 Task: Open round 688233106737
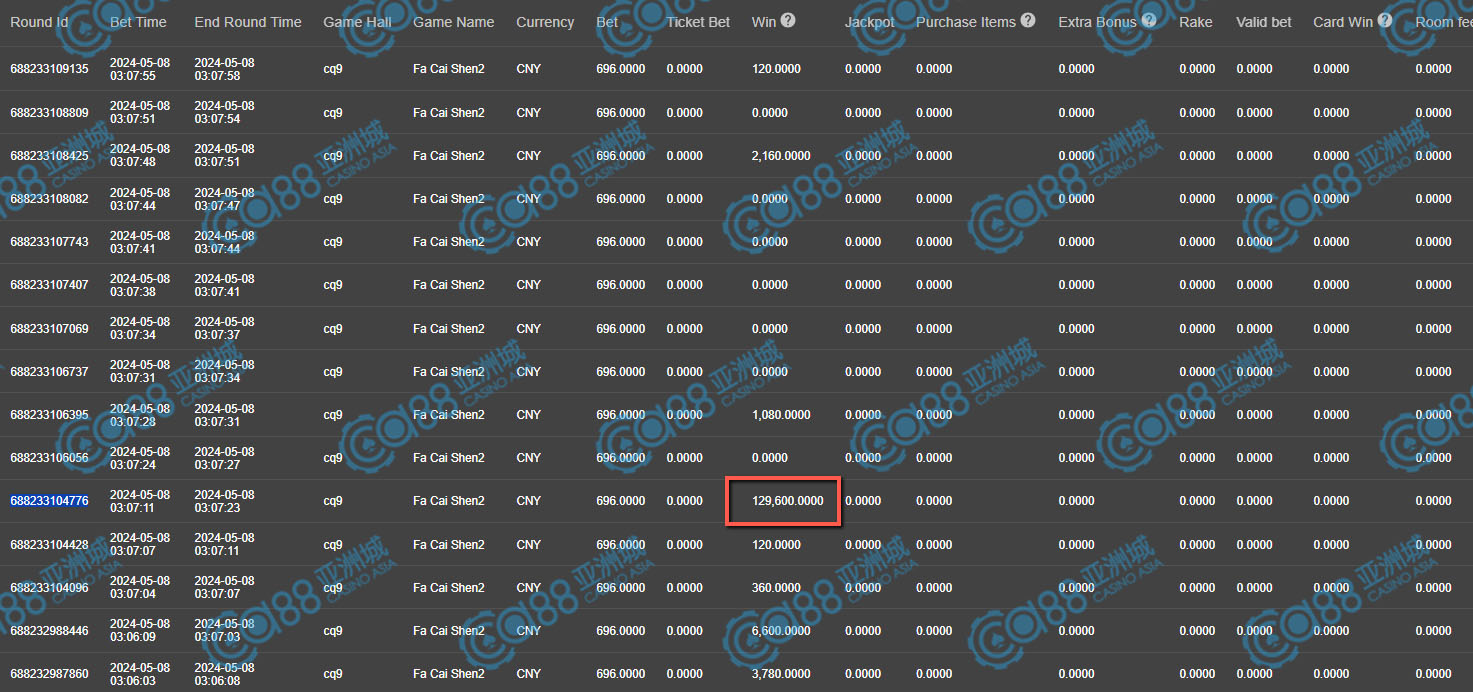49,372
